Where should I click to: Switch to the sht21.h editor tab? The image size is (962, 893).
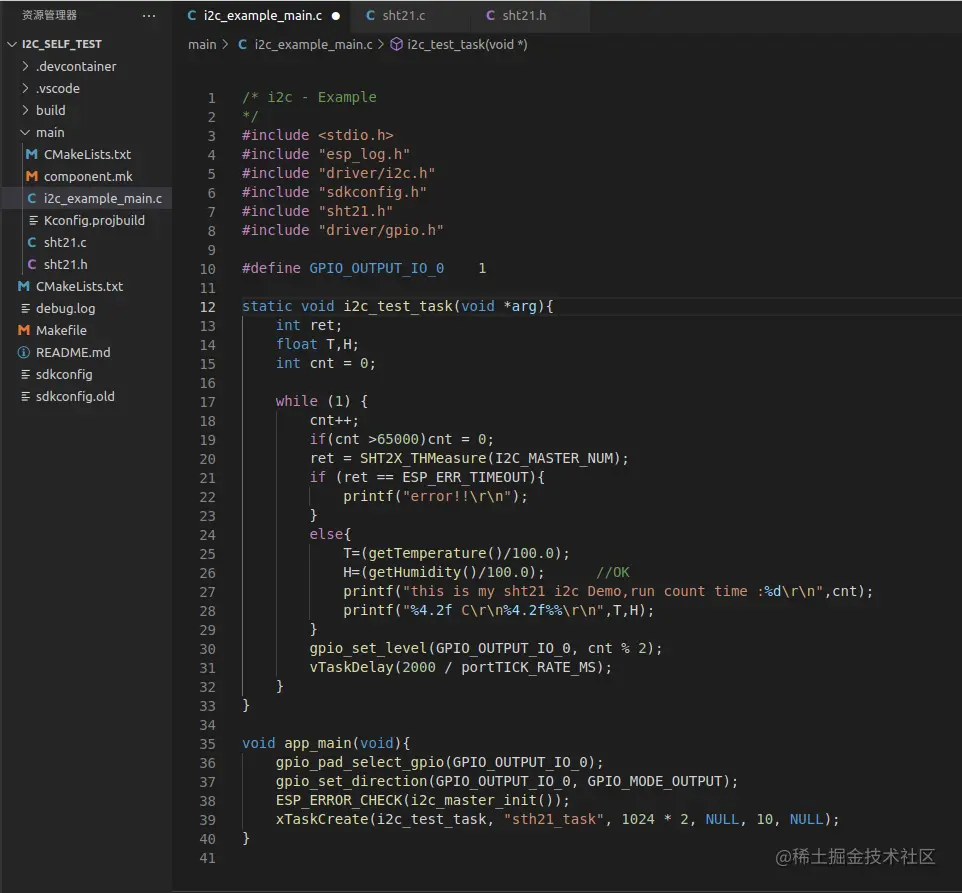click(x=523, y=16)
